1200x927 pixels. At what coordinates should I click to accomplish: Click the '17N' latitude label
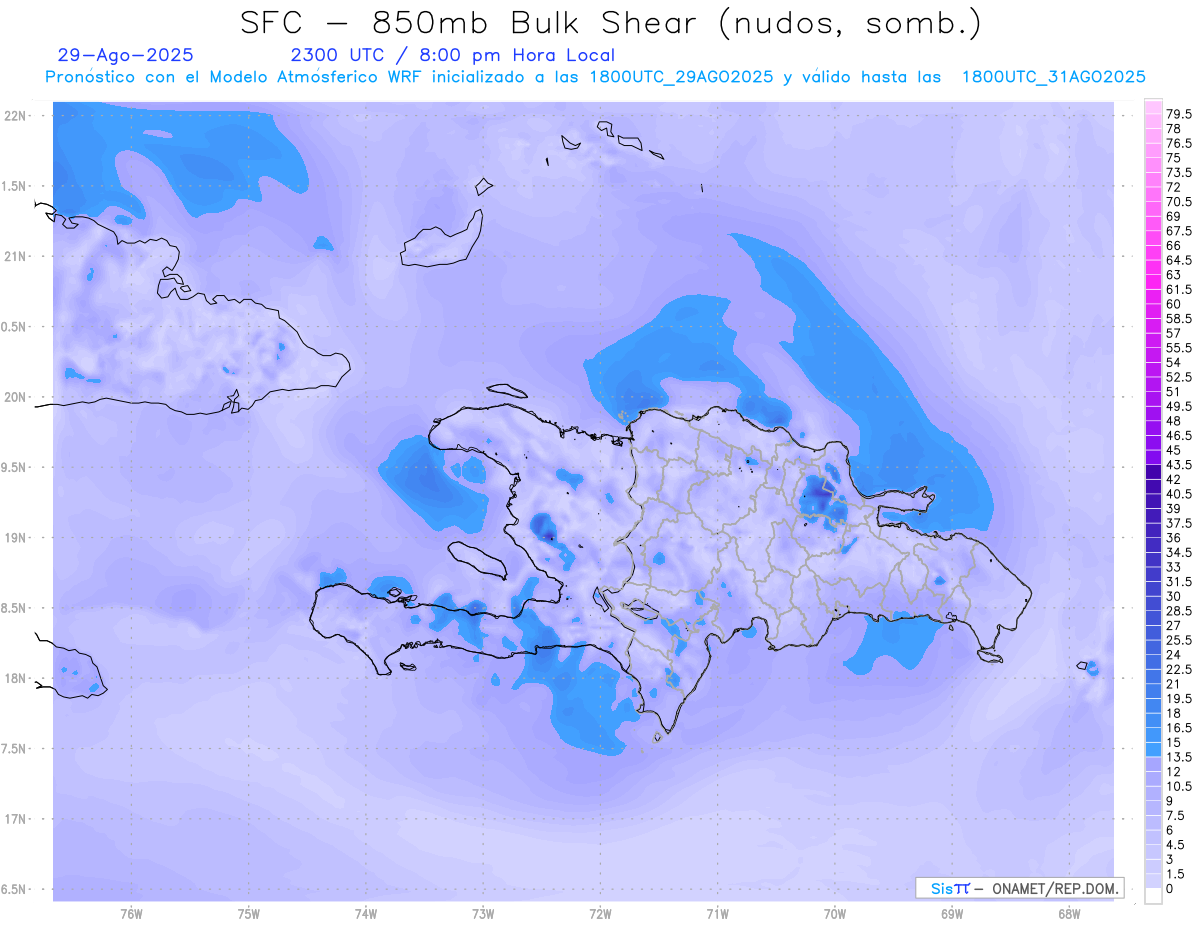click(x=14, y=819)
